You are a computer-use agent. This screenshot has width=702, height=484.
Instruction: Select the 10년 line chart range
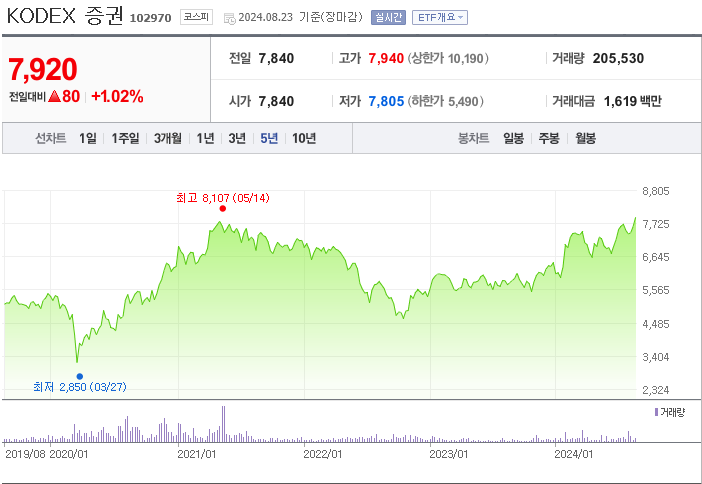pos(304,138)
